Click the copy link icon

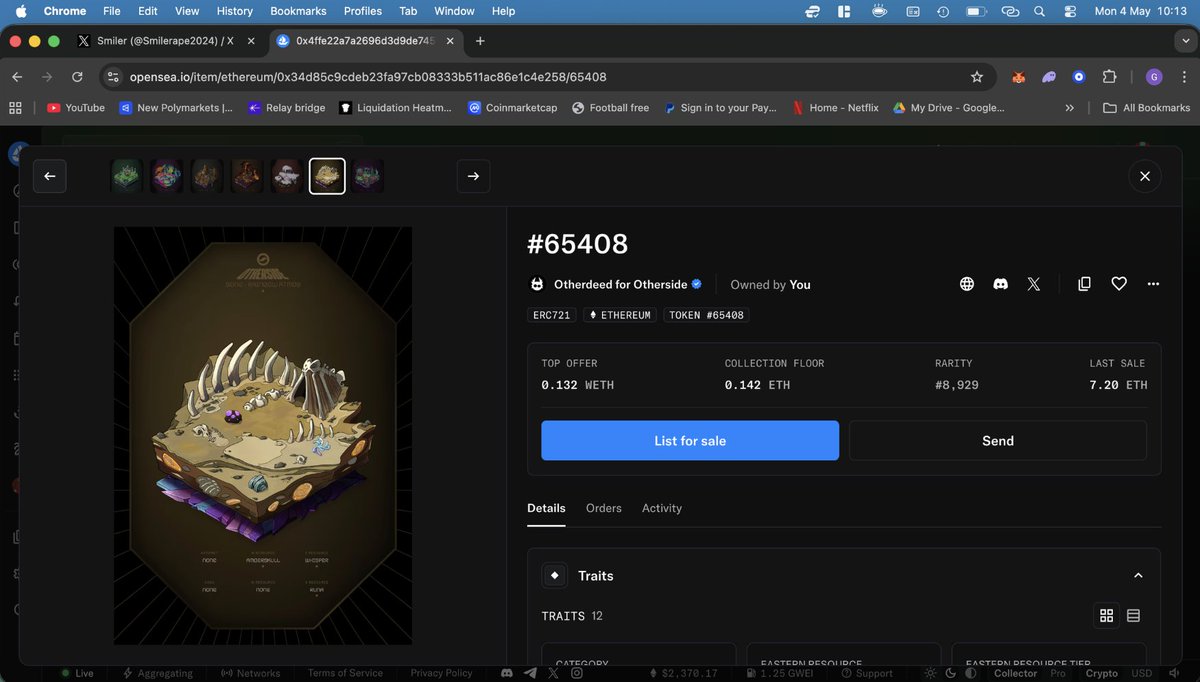(1084, 284)
